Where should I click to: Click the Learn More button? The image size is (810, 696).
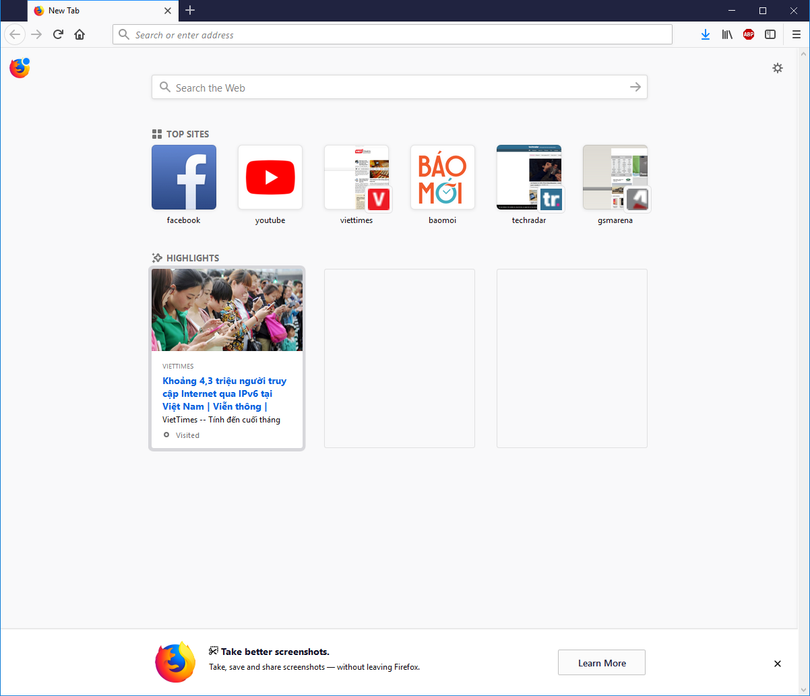[x=601, y=662]
